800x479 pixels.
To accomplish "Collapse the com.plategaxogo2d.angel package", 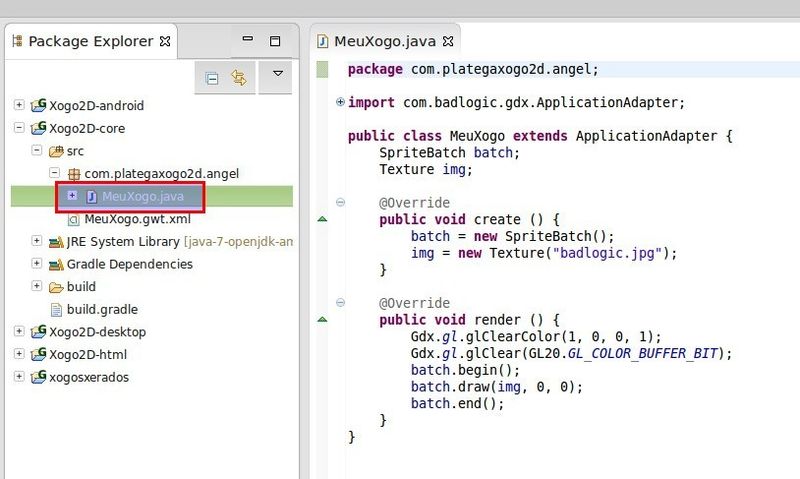I will tap(55, 172).
